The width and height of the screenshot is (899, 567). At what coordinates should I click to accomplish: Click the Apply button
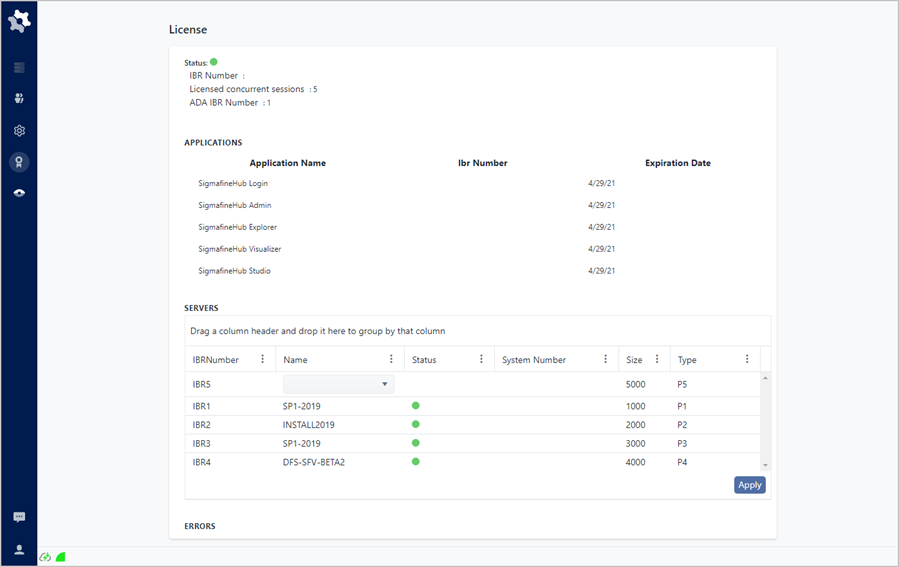coord(749,485)
